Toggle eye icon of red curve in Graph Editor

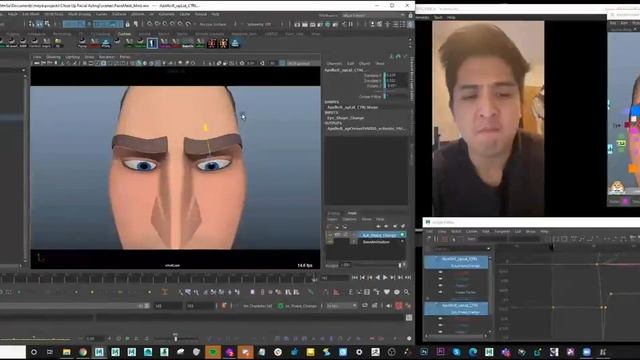440,272
